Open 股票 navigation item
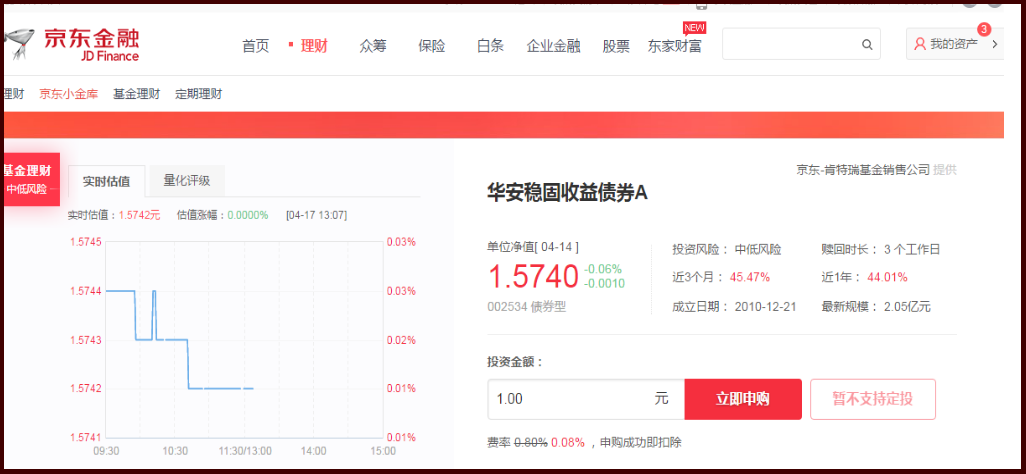Screen dimensions: 1026x474 (616, 46)
